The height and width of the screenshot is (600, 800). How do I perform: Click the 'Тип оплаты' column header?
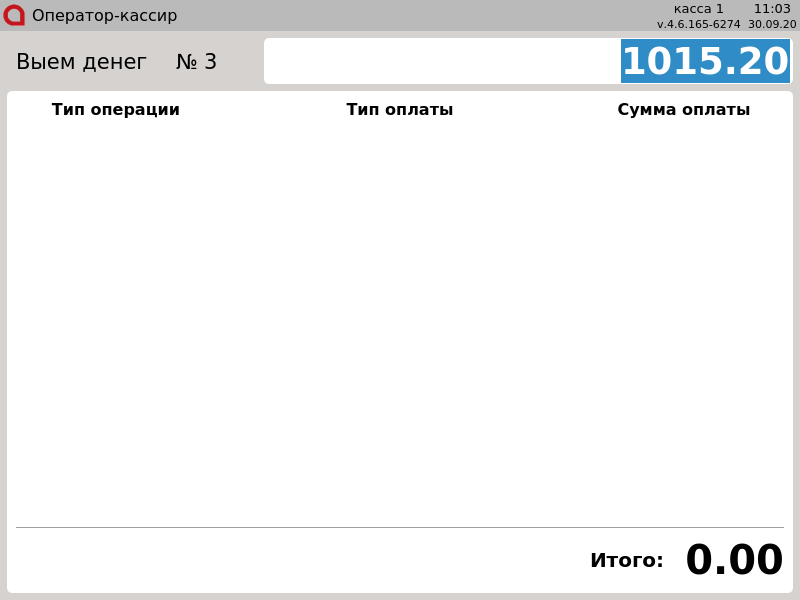pos(399,110)
